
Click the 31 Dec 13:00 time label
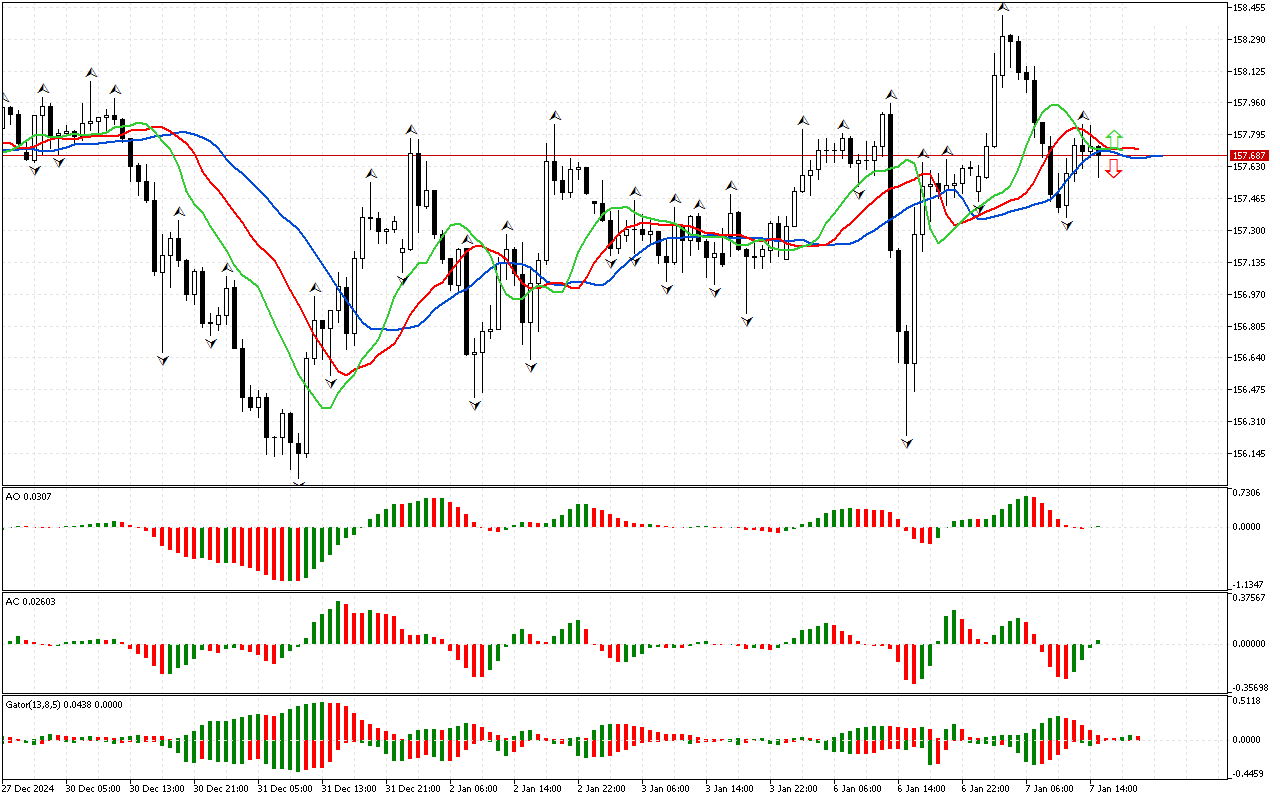coord(349,789)
